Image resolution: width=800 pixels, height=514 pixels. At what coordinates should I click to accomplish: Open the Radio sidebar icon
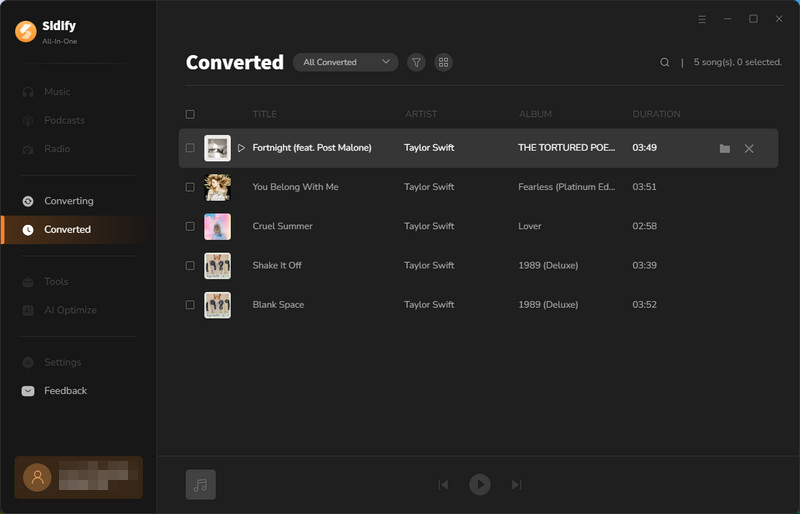(28, 149)
